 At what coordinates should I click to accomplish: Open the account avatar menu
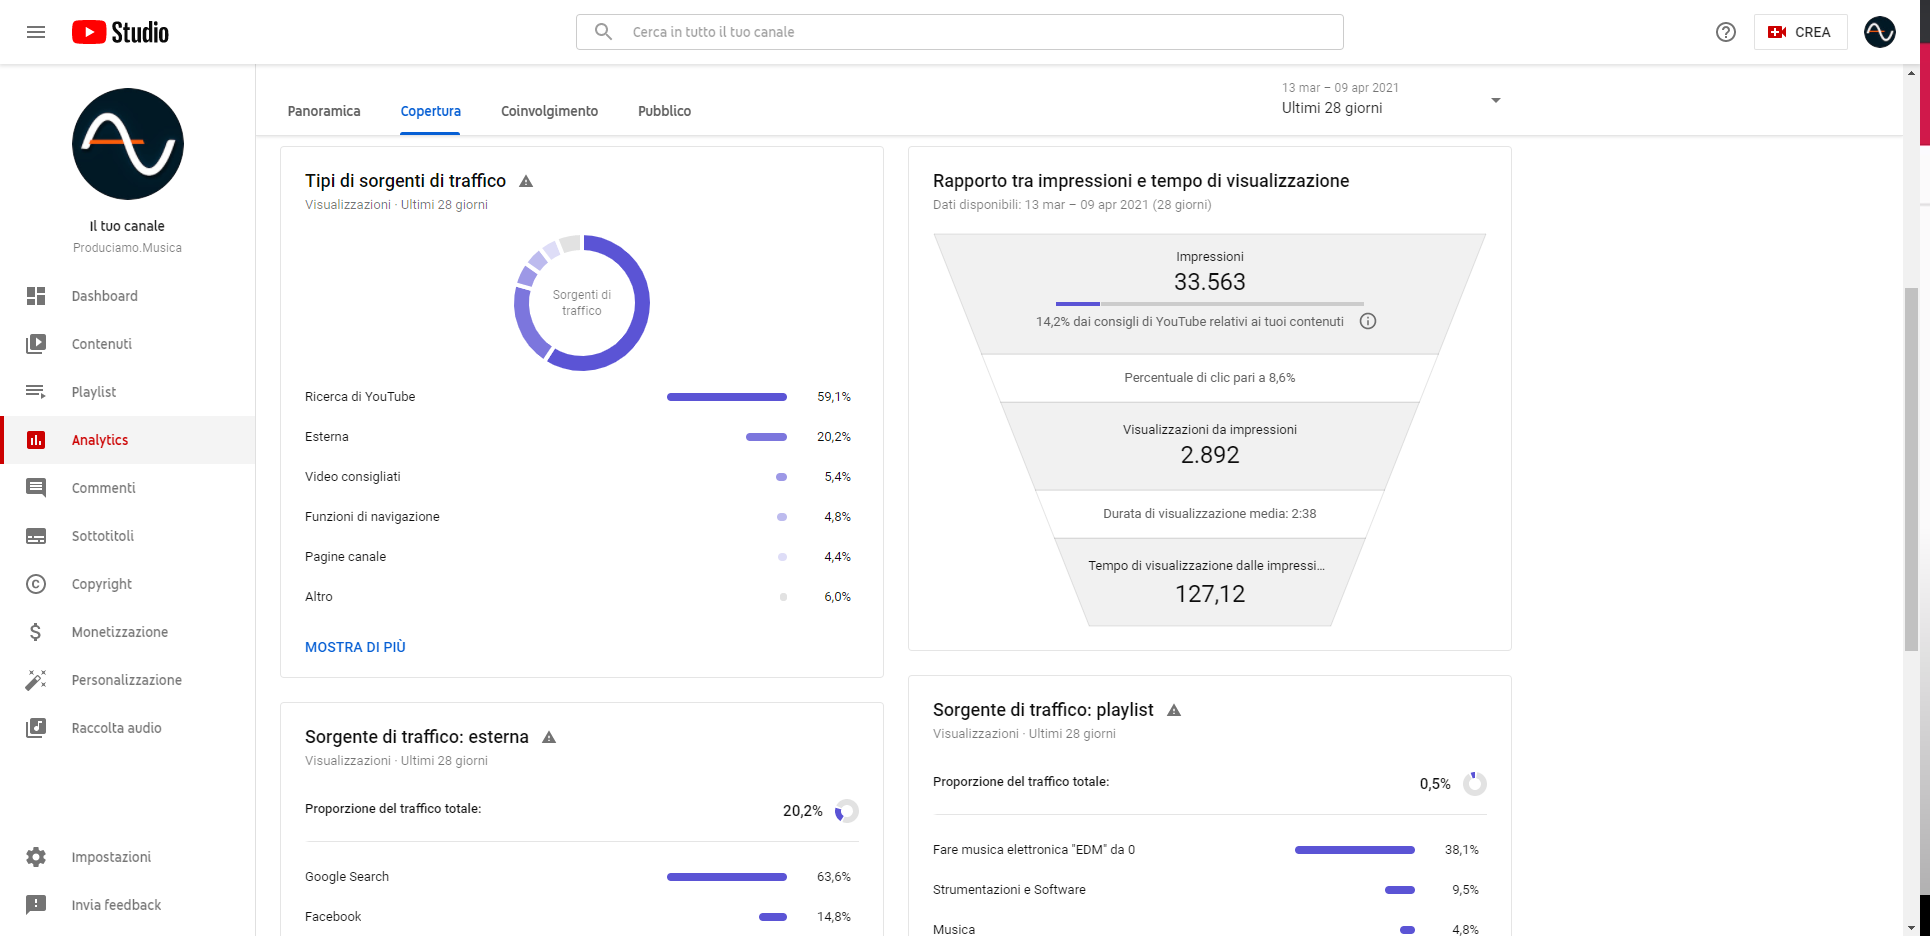pos(1880,32)
